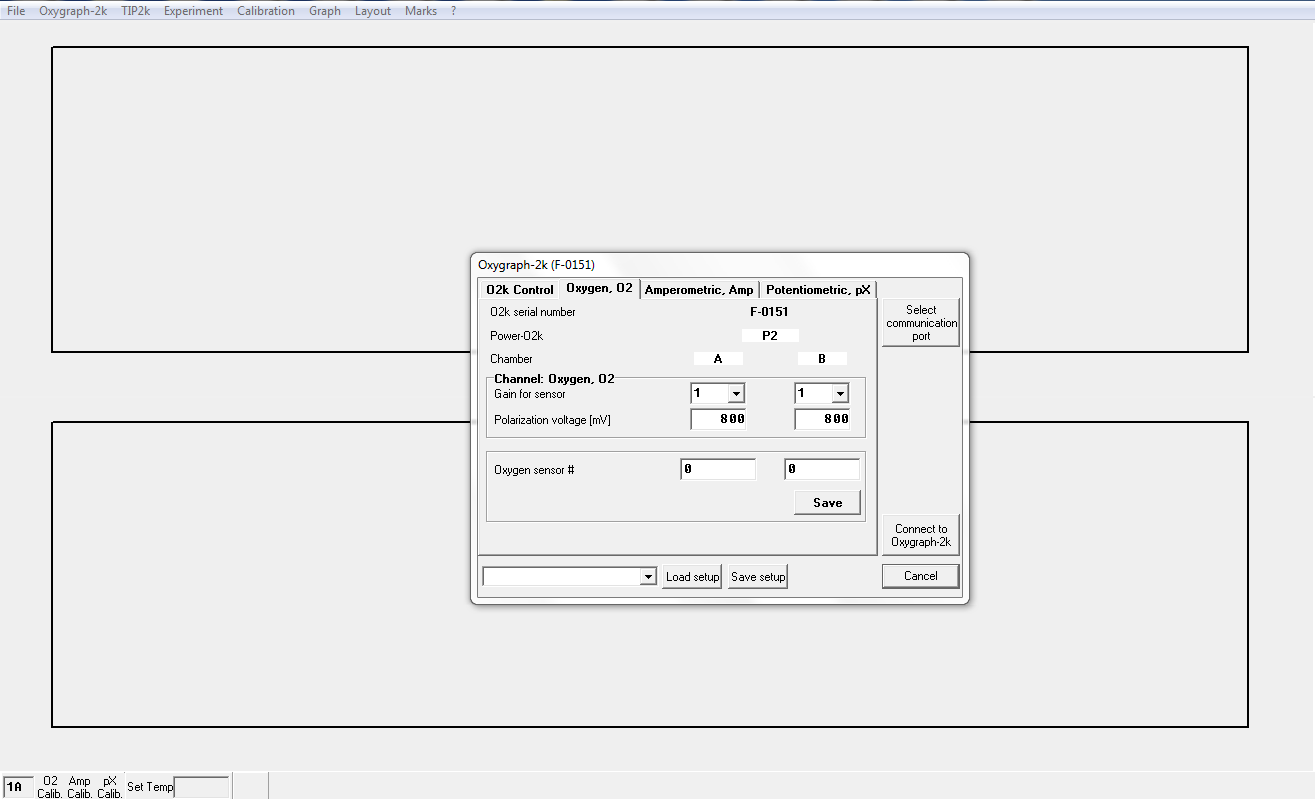The image size is (1315, 799).
Task: Switch to the O2k Control tab
Action: (519, 290)
